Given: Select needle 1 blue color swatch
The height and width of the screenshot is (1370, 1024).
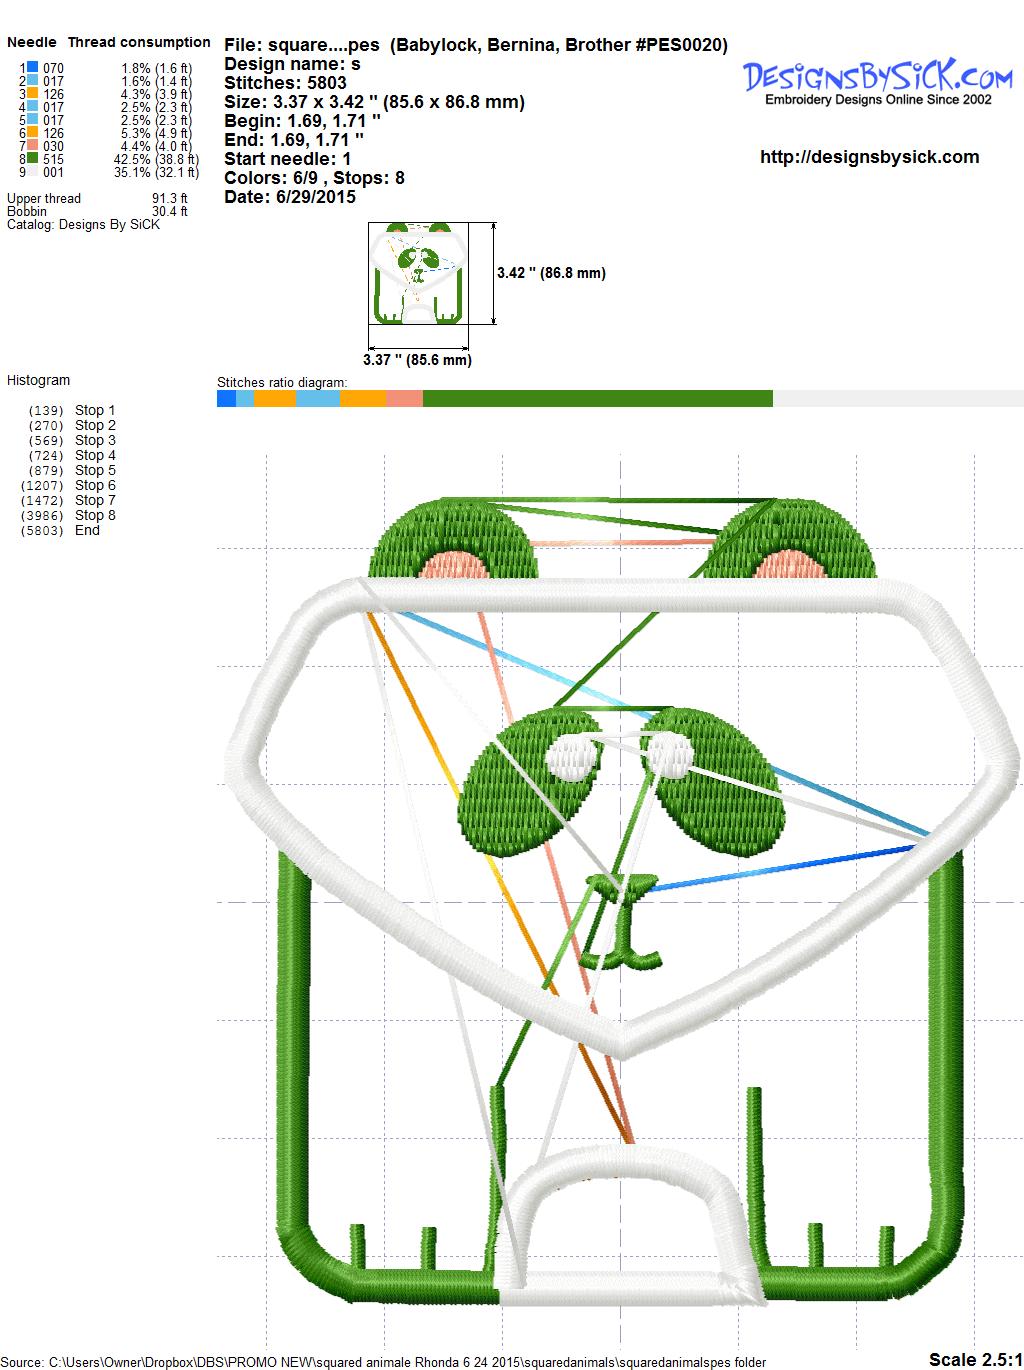Looking at the screenshot, I should coord(33,68).
